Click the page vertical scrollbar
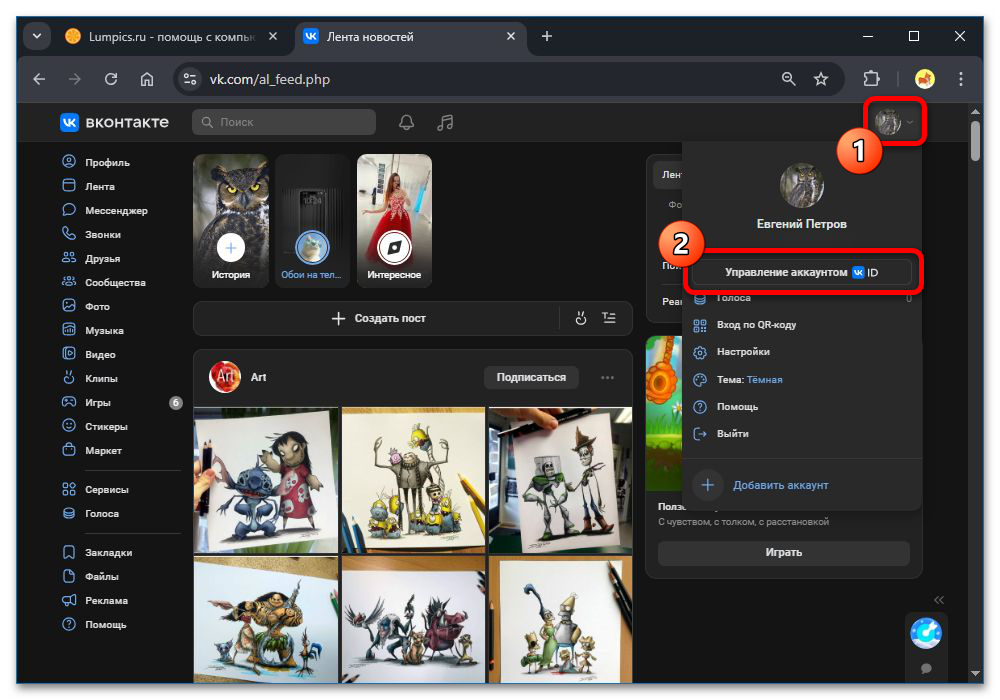Image resolution: width=1000 pixels, height=700 pixels. tap(975, 140)
